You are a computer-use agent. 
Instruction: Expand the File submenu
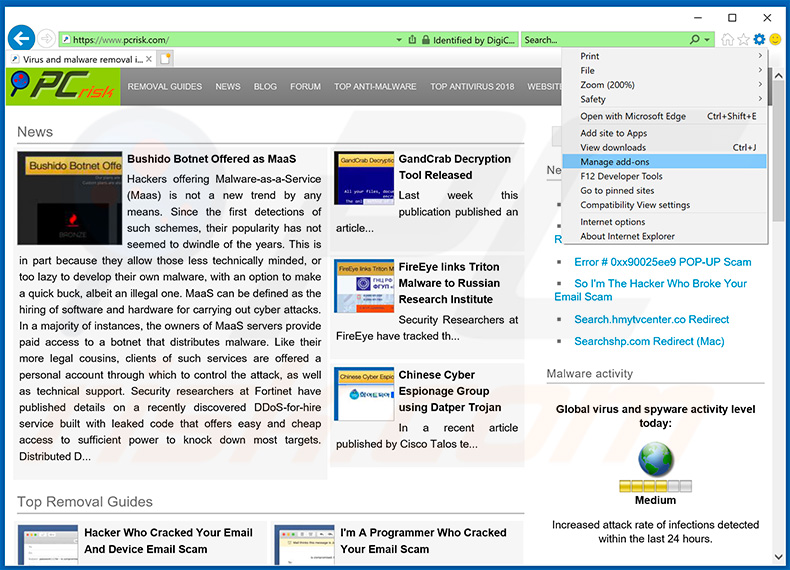coord(665,71)
